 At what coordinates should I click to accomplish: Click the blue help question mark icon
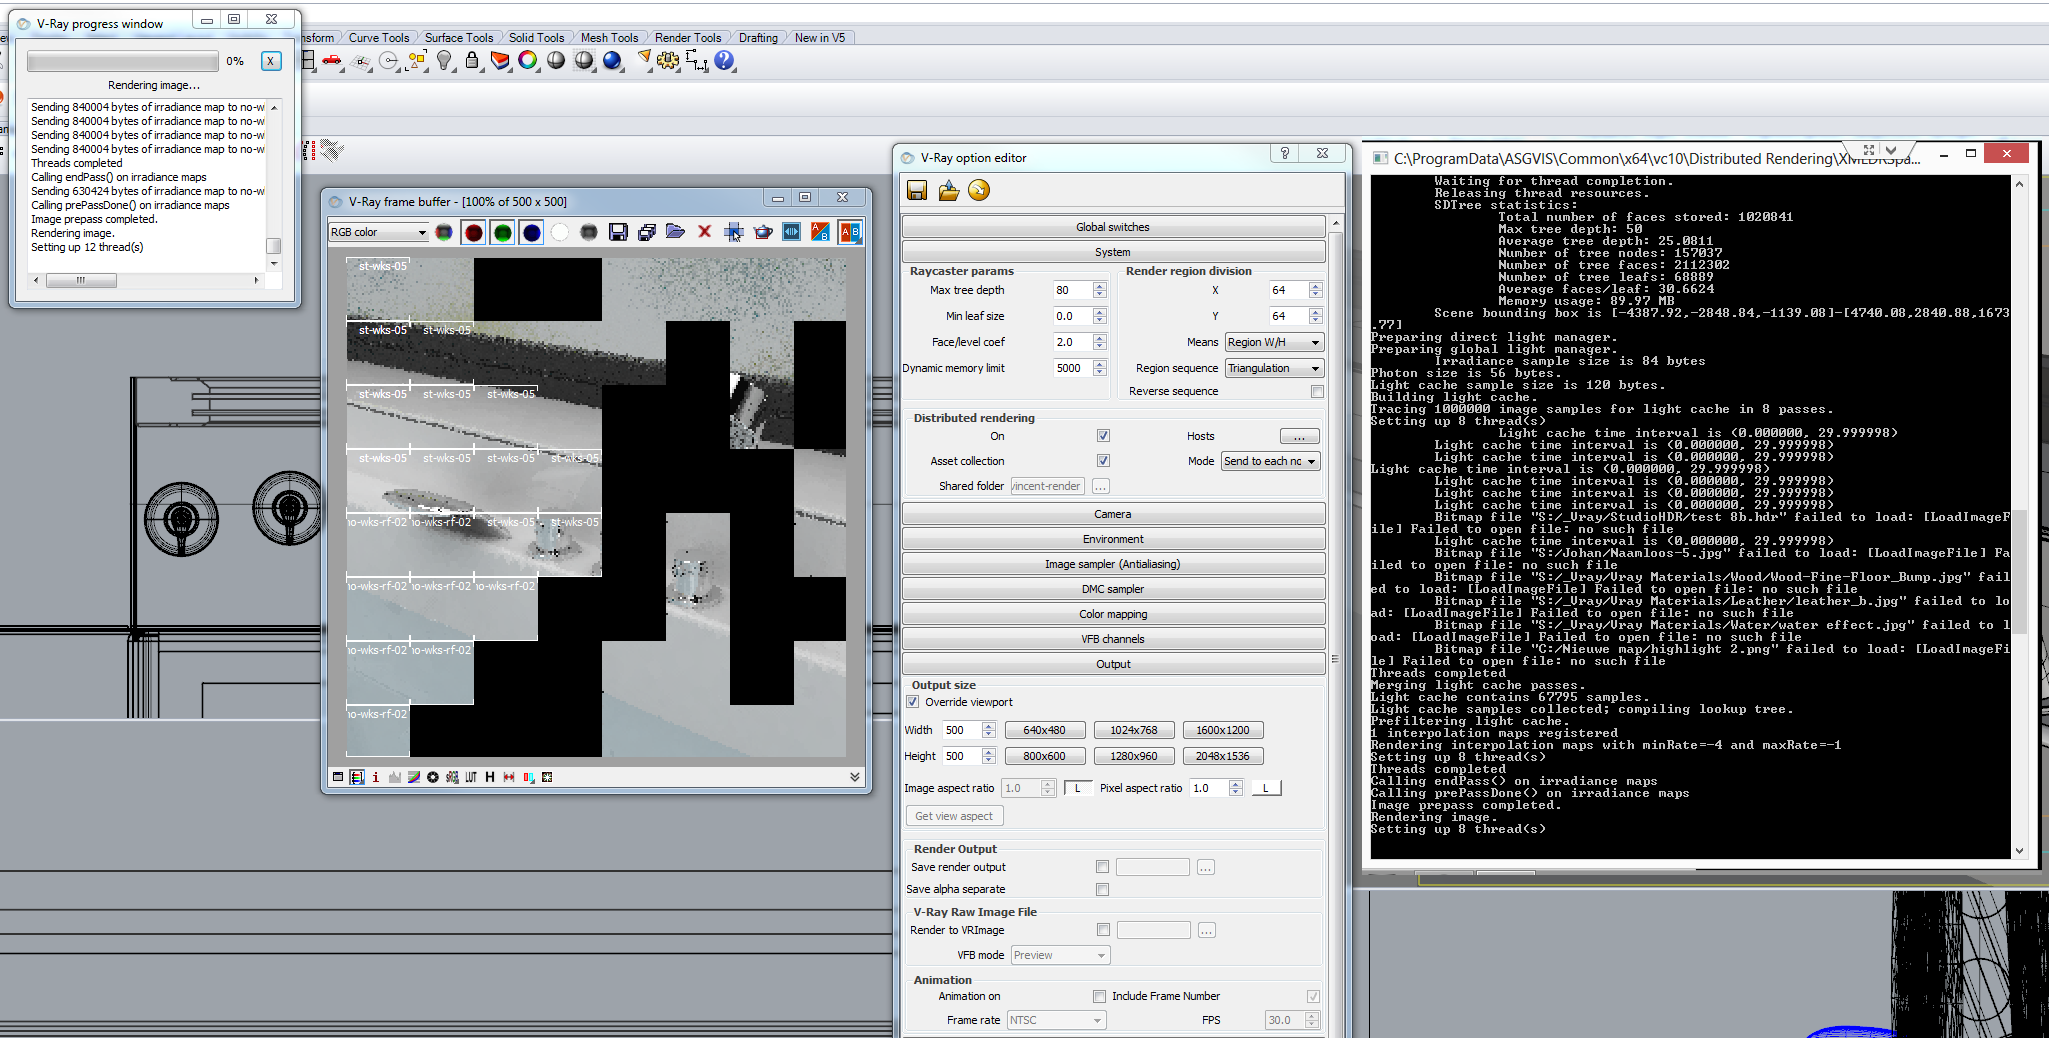(x=725, y=61)
